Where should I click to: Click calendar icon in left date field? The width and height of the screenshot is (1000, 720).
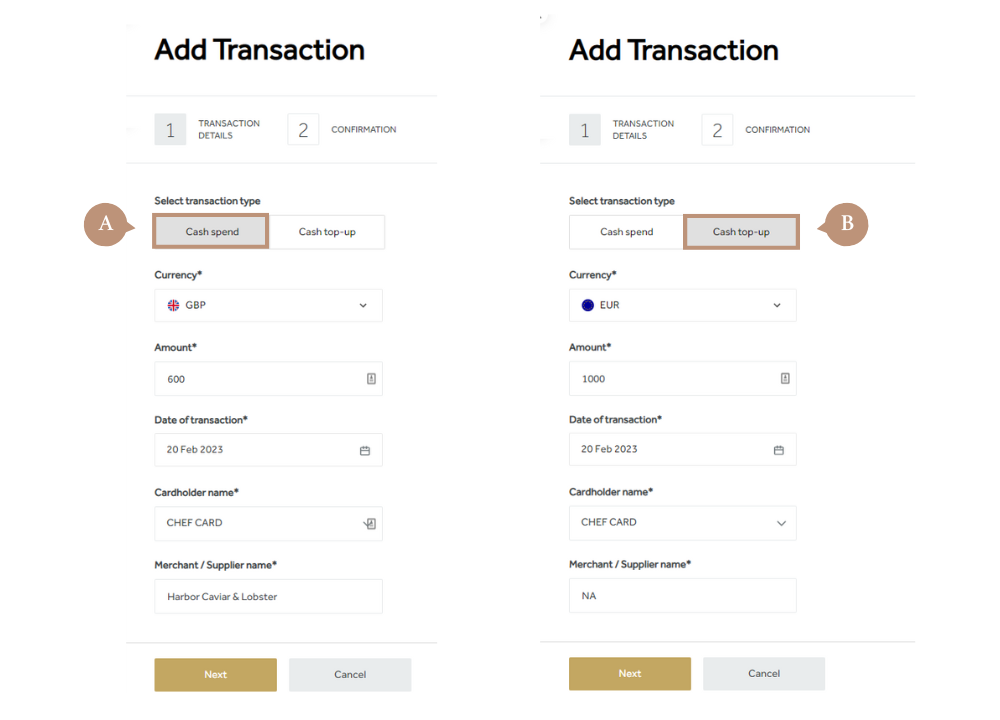click(x=365, y=451)
